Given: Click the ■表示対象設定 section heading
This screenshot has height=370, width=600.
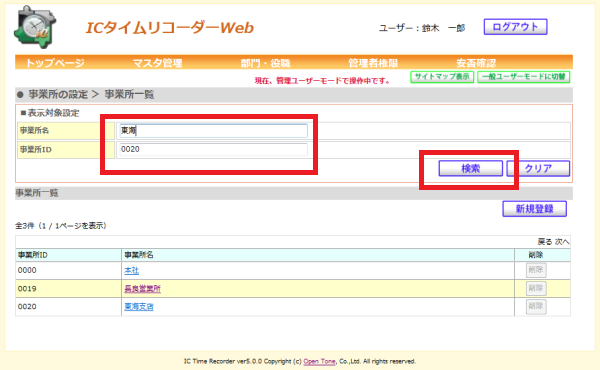Looking at the screenshot, I should 50,113.
